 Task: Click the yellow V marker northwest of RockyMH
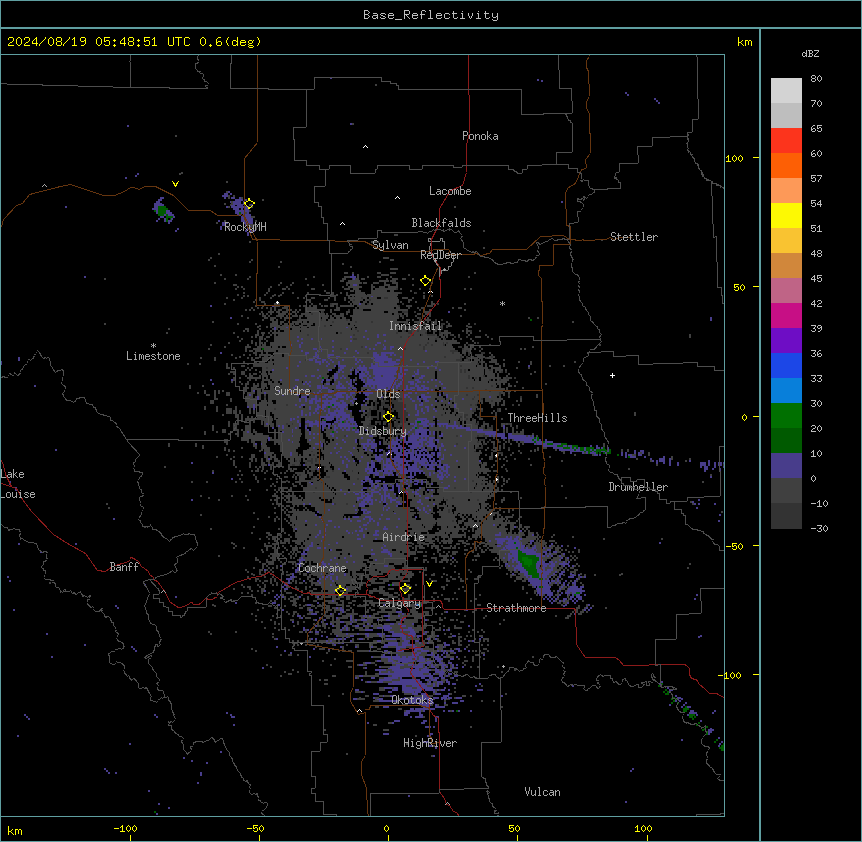point(175,184)
